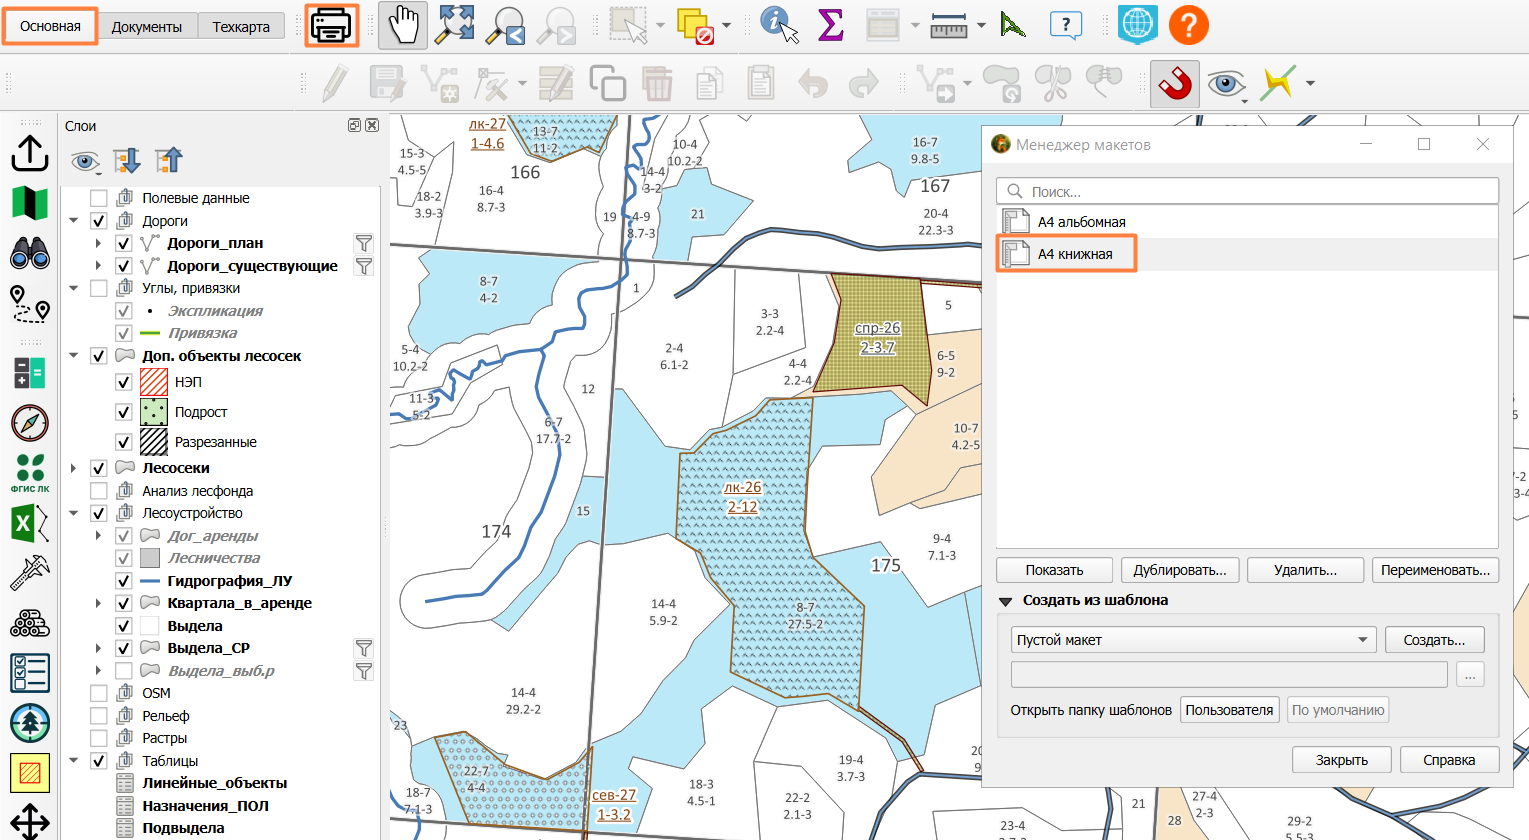Enable the OSM layer checkbox
The height and width of the screenshot is (840, 1529).
(99, 693)
